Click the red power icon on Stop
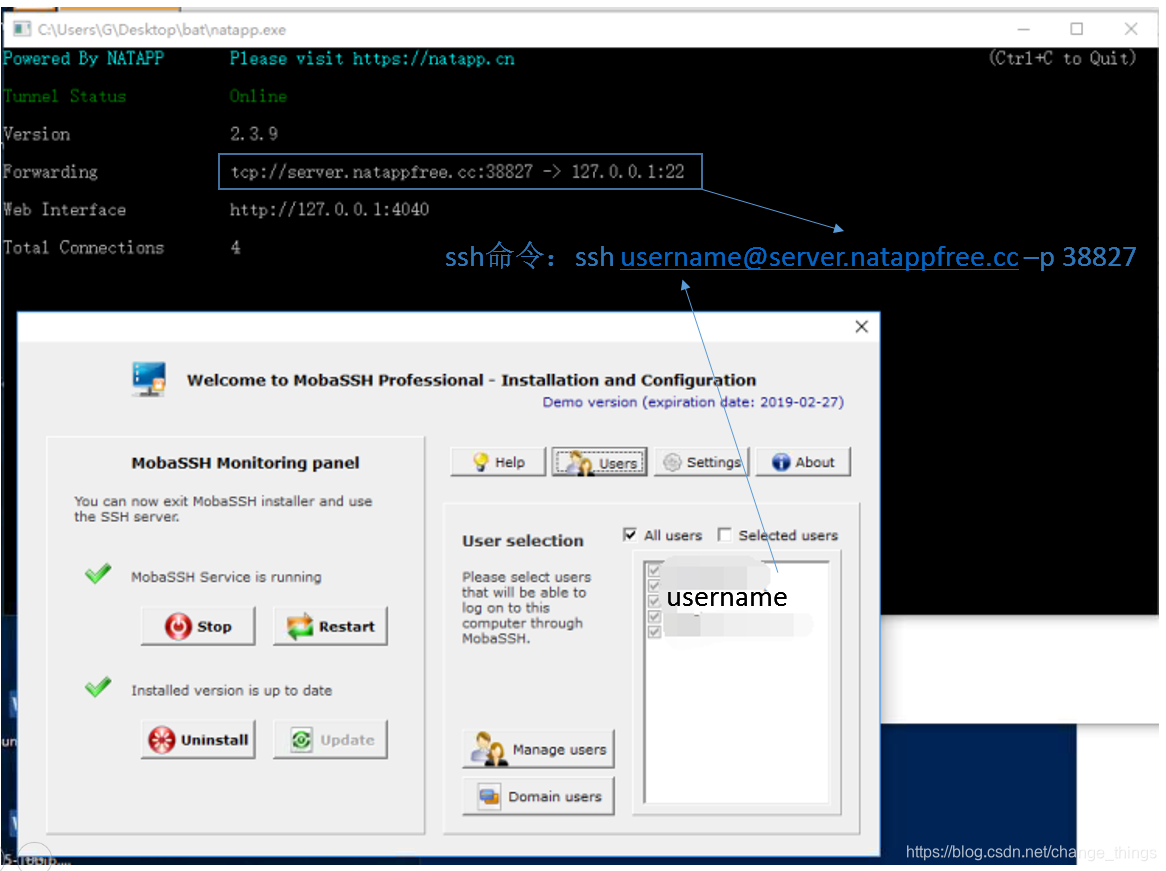This screenshot has height=871, width=1166. coord(178,626)
